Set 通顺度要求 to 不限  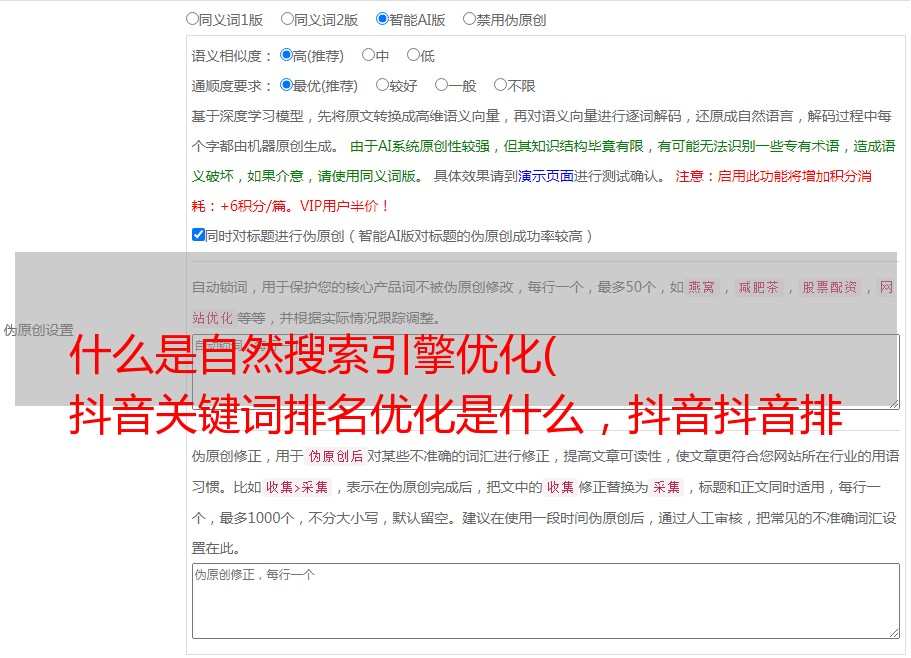click(x=500, y=85)
